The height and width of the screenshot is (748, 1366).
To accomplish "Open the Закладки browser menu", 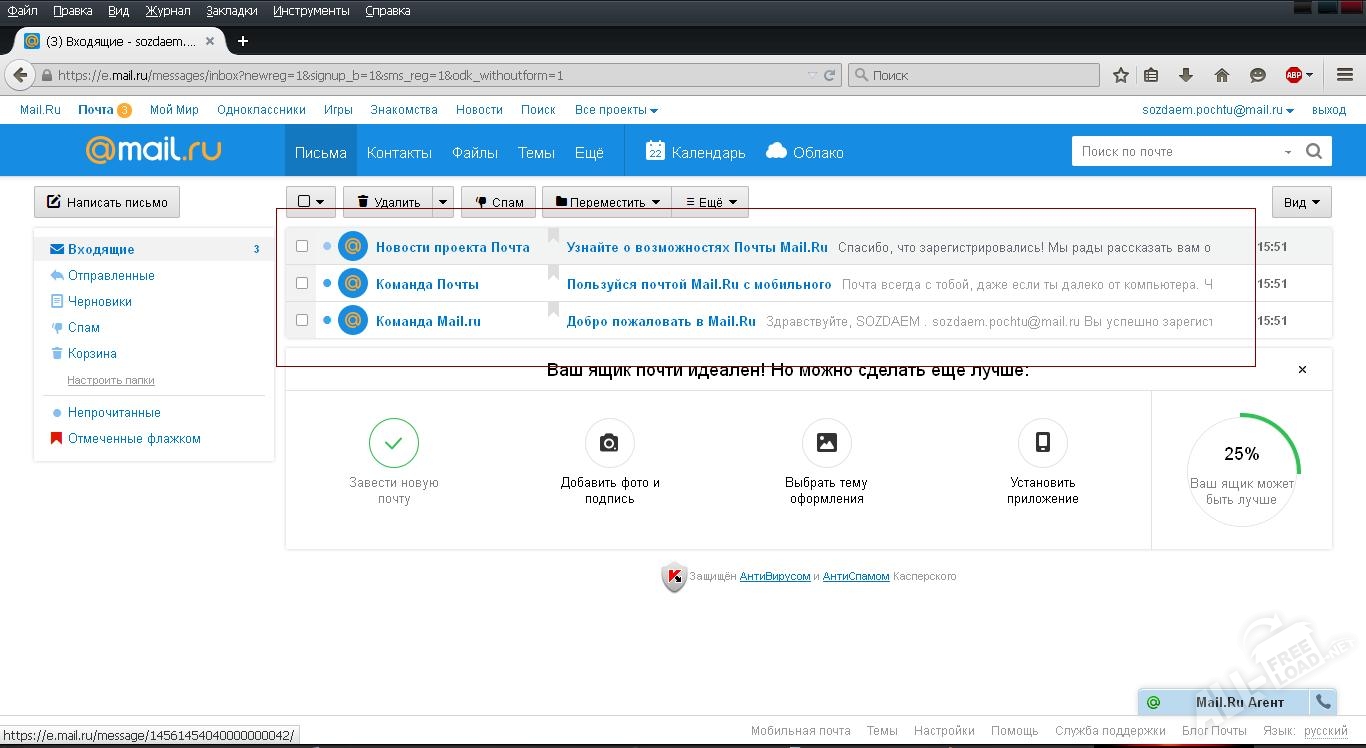I will coord(231,11).
